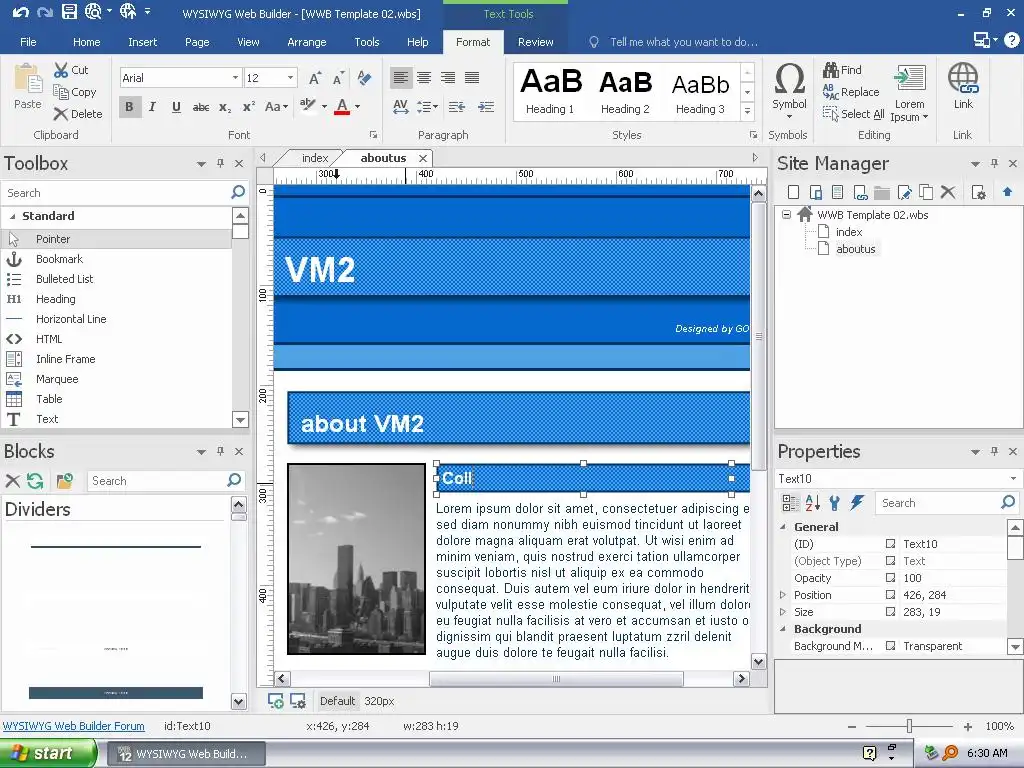Insert a Symbol with Omega icon

point(789,90)
